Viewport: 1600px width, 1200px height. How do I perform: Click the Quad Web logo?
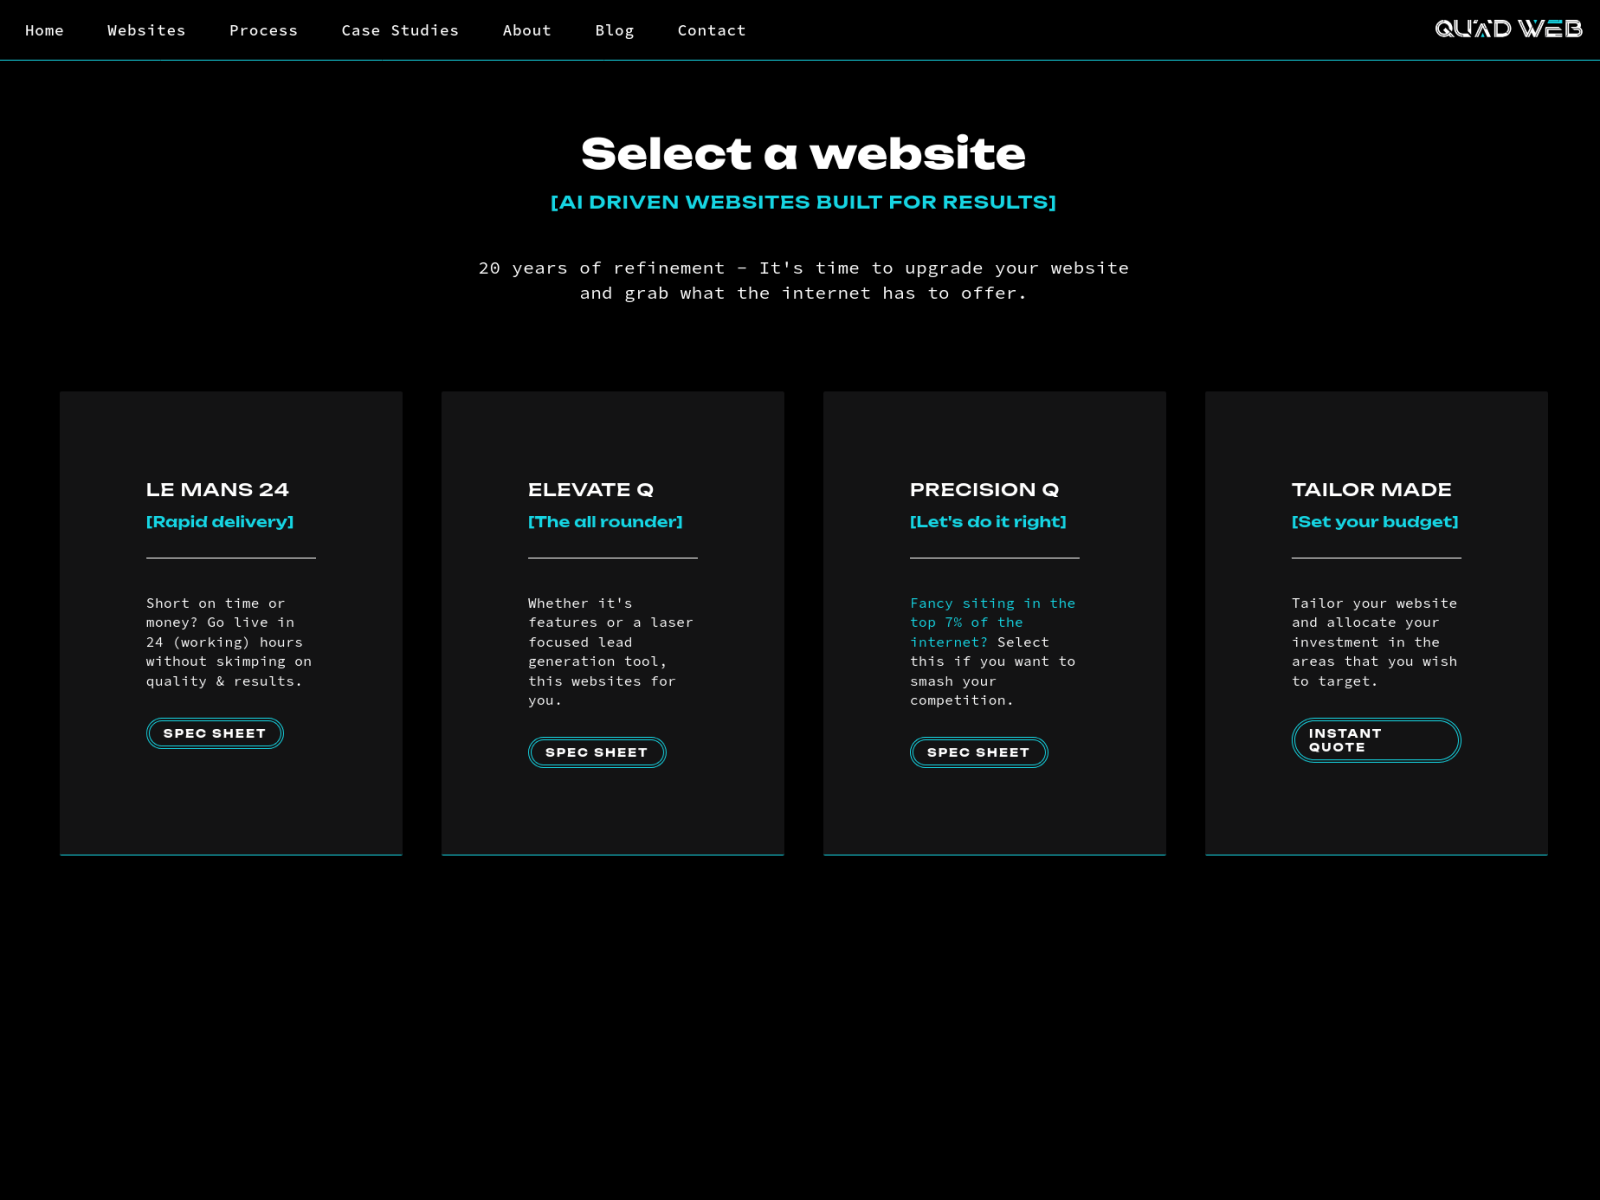click(1508, 29)
